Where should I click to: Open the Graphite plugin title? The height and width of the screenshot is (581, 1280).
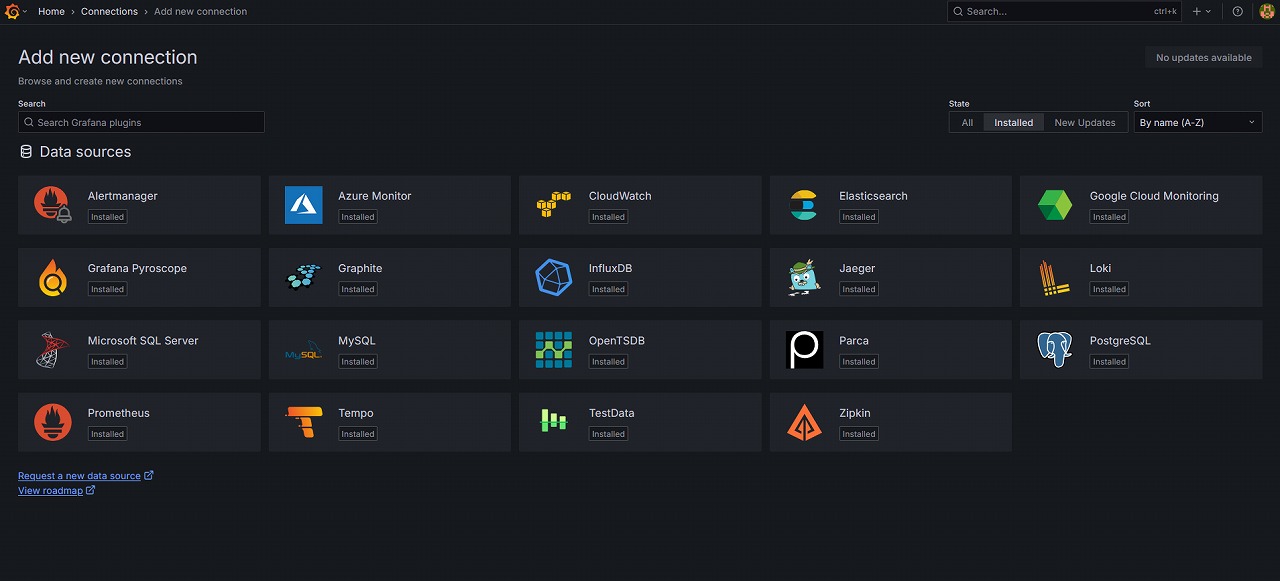pos(360,268)
